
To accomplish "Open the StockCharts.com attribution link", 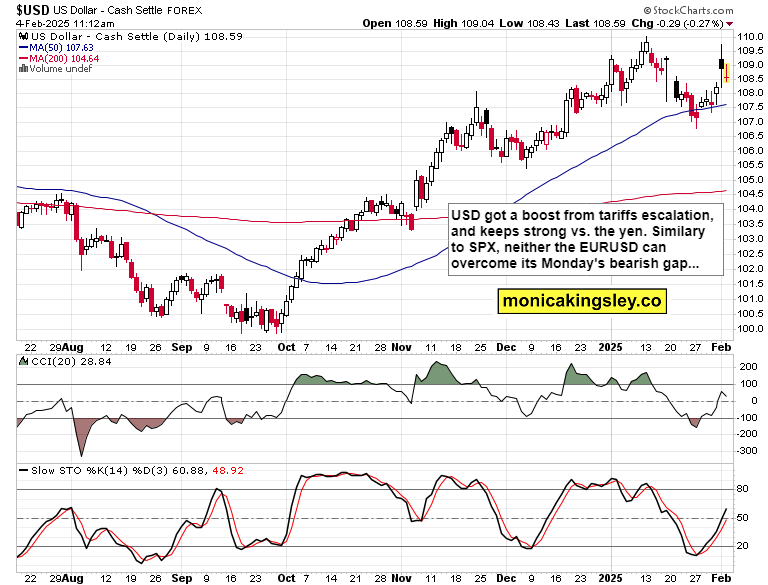I will coord(688,10).
